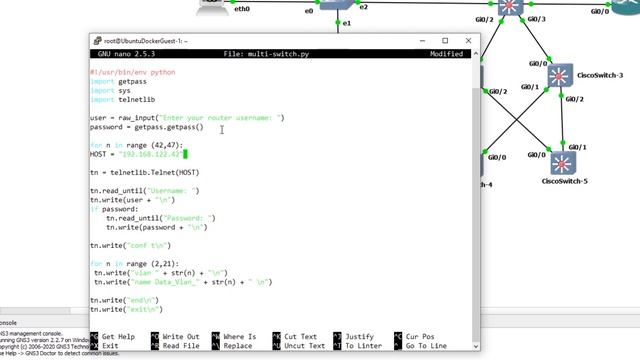Click the 'Modified' status in nano header
Image resolution: width=640 pixels, height=360 pixels.
pos(447,54)
